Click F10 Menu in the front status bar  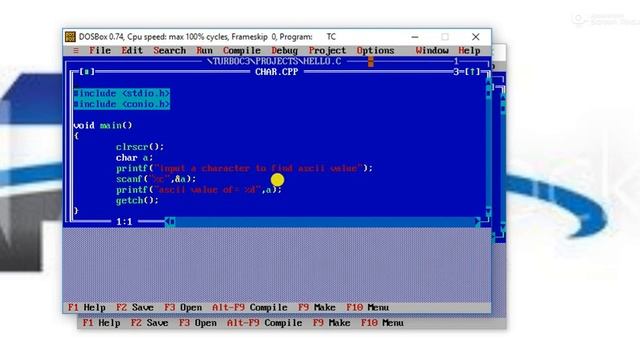pyautogui.click(x=367, y=307)
